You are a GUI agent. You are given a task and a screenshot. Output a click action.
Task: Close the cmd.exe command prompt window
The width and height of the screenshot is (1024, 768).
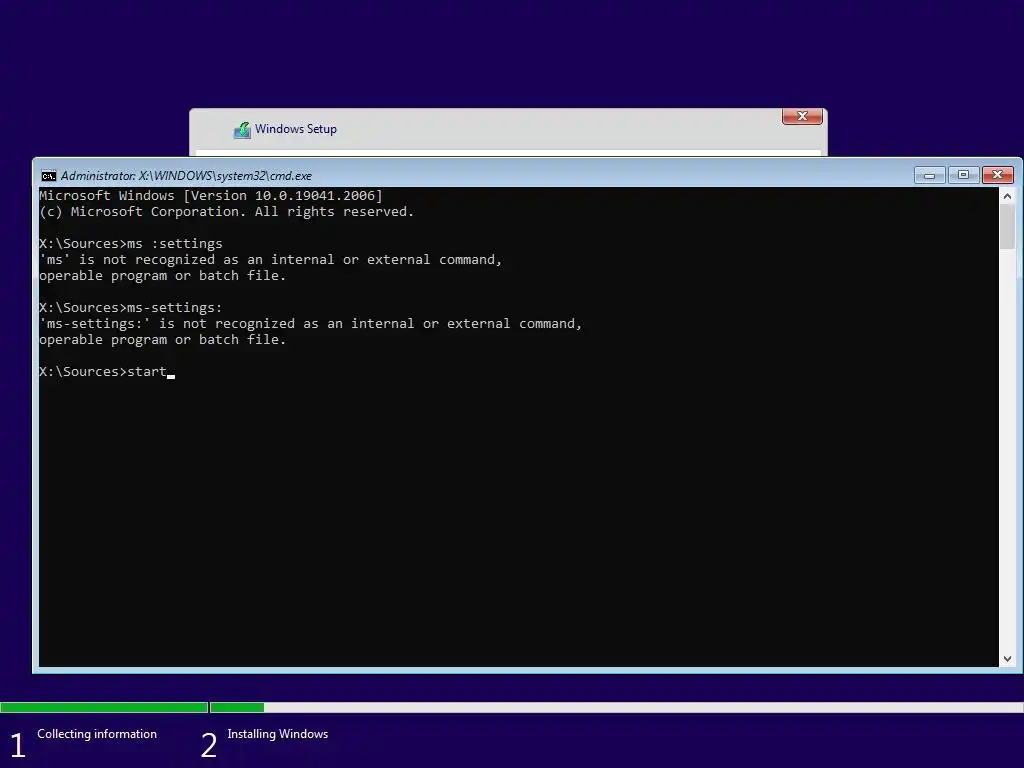pyautogui.click(x=997, y=175)
